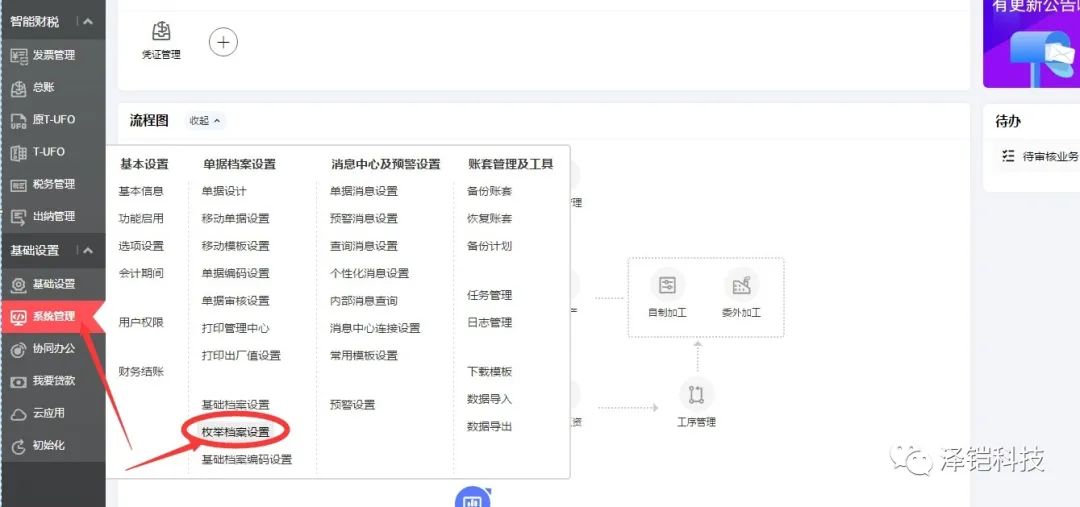The width and height of the screenshot is (1080, 507).
Task: Open 数据导入
Action: click(x=490, y=399)
